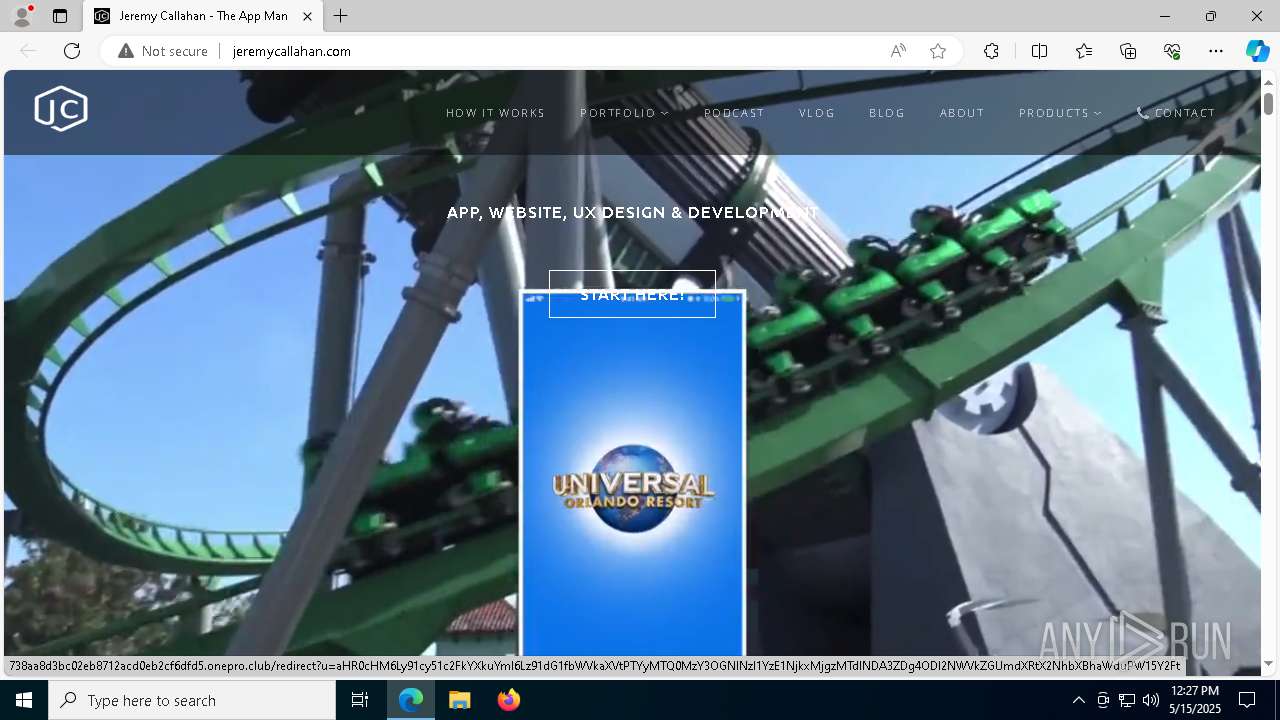Image resolution: width=1280 pixels, height=720 pixels.
Task: Open the Copilot sidebar icon
Action: tap(1257, 51)
